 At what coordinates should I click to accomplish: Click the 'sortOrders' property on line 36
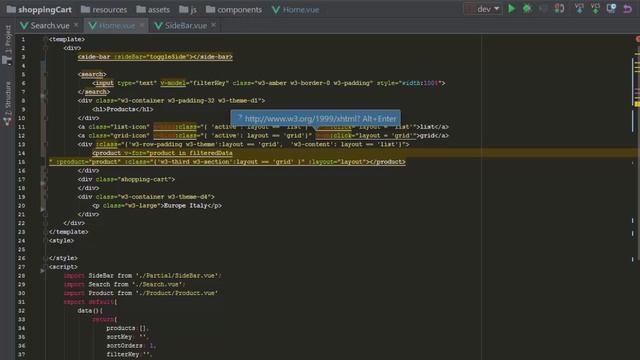(124, 346)
